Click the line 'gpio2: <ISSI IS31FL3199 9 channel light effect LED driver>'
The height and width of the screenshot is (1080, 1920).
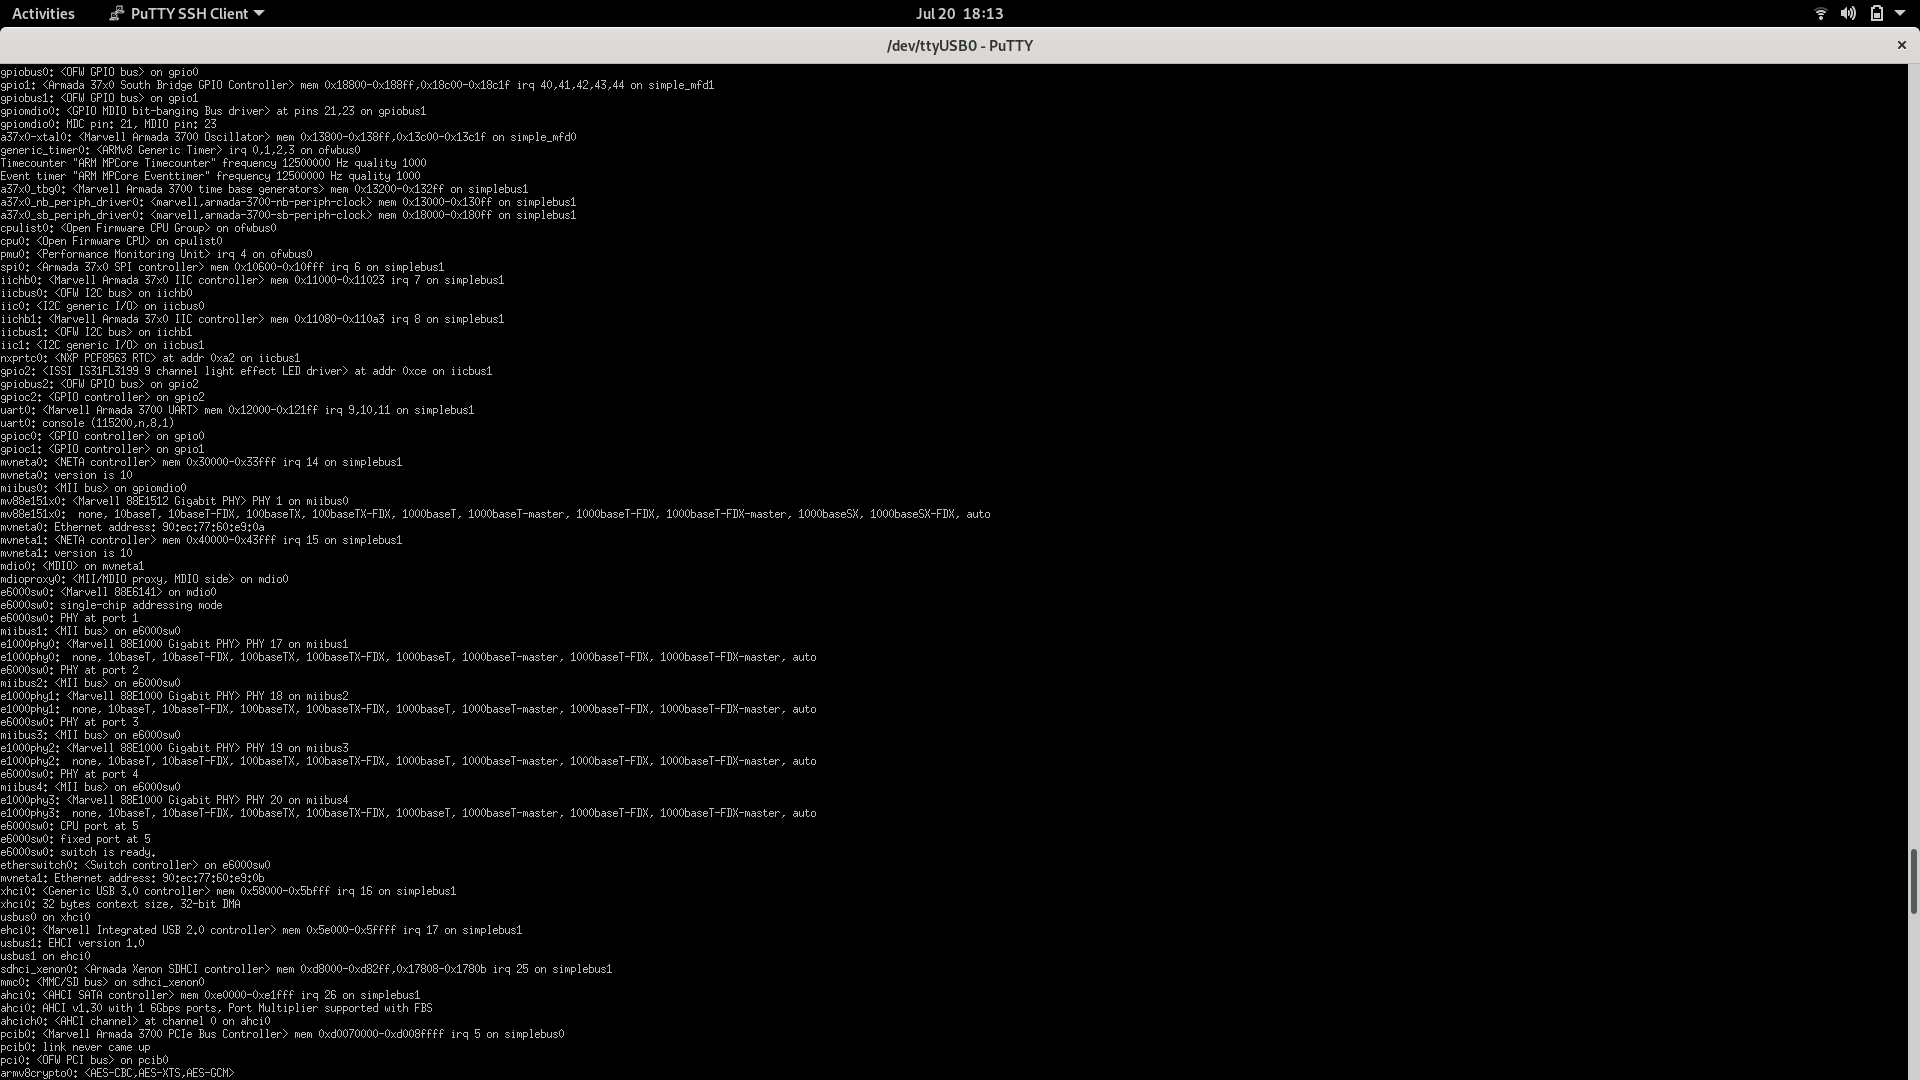[x=246, y=371]
